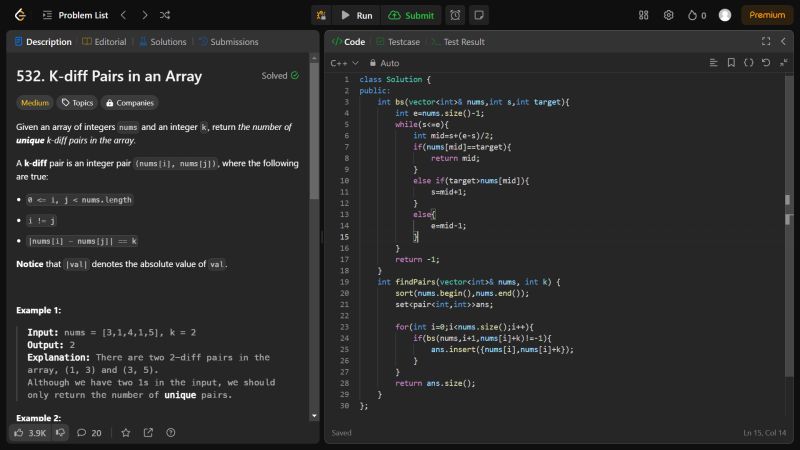Open the notes sticky icon
This screenshot has width=800, height=450.
coord(479,15)
